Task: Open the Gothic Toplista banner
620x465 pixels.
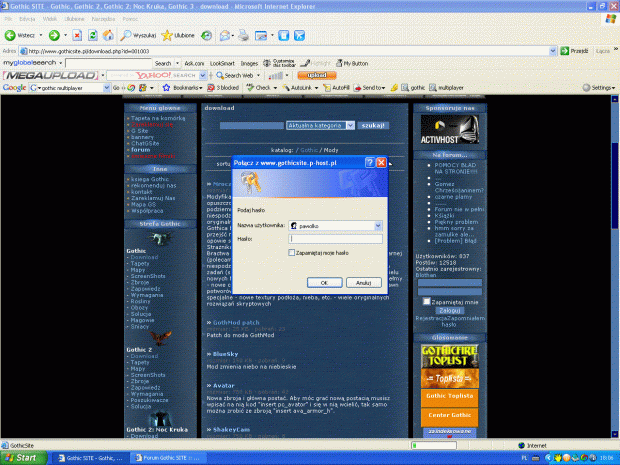Action: click(449, 396)
